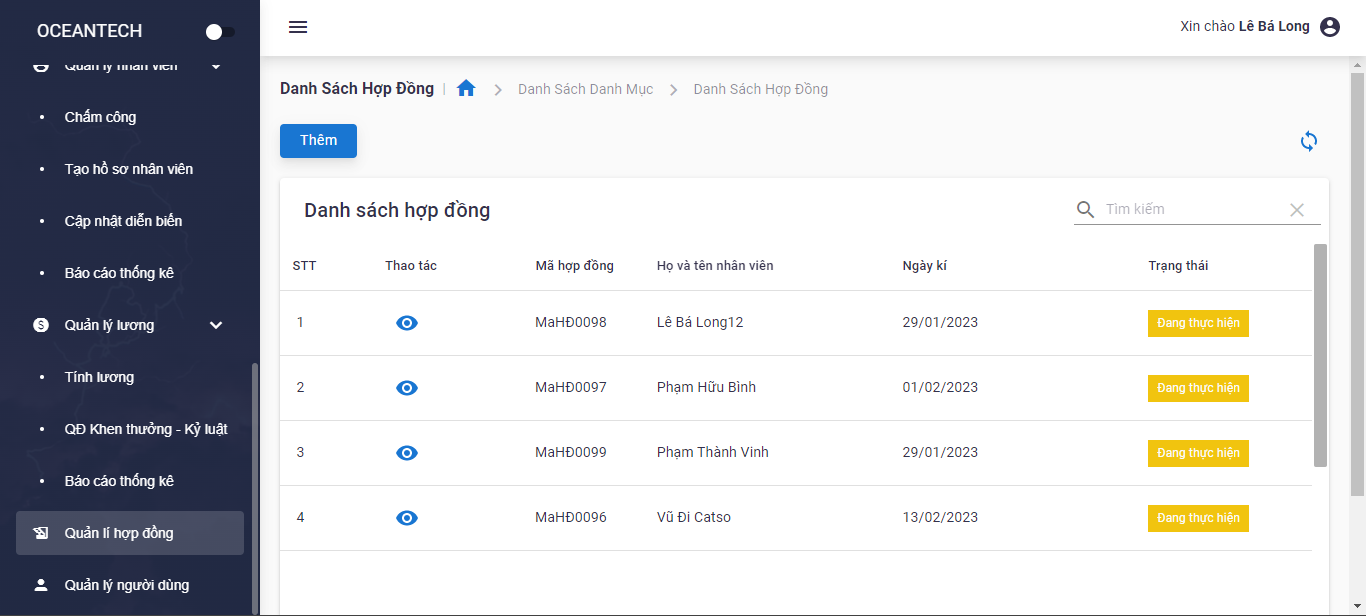View contract MaHĐ0097 with eye icon
The height and width of the screenshot is (616, 1366).
coord(407,388)
